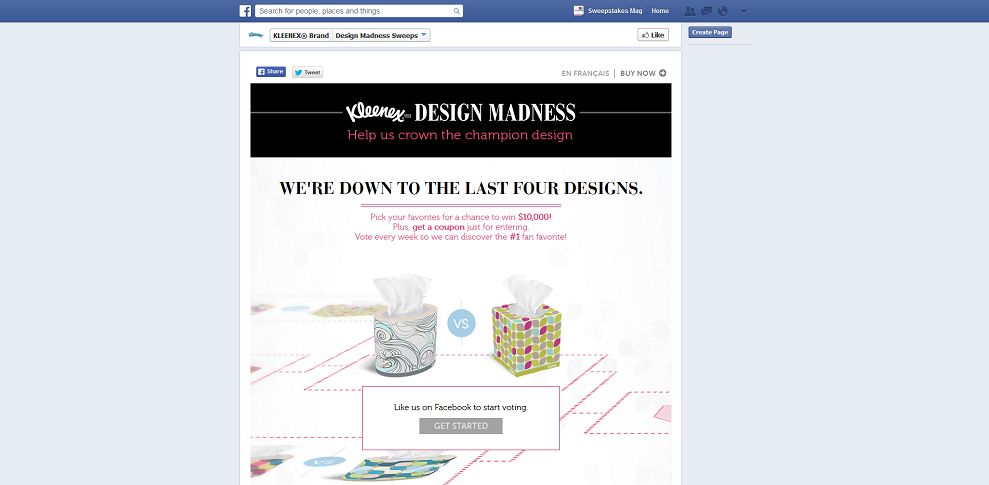
Task: Click the Get Started button
Action: [461, 426]
